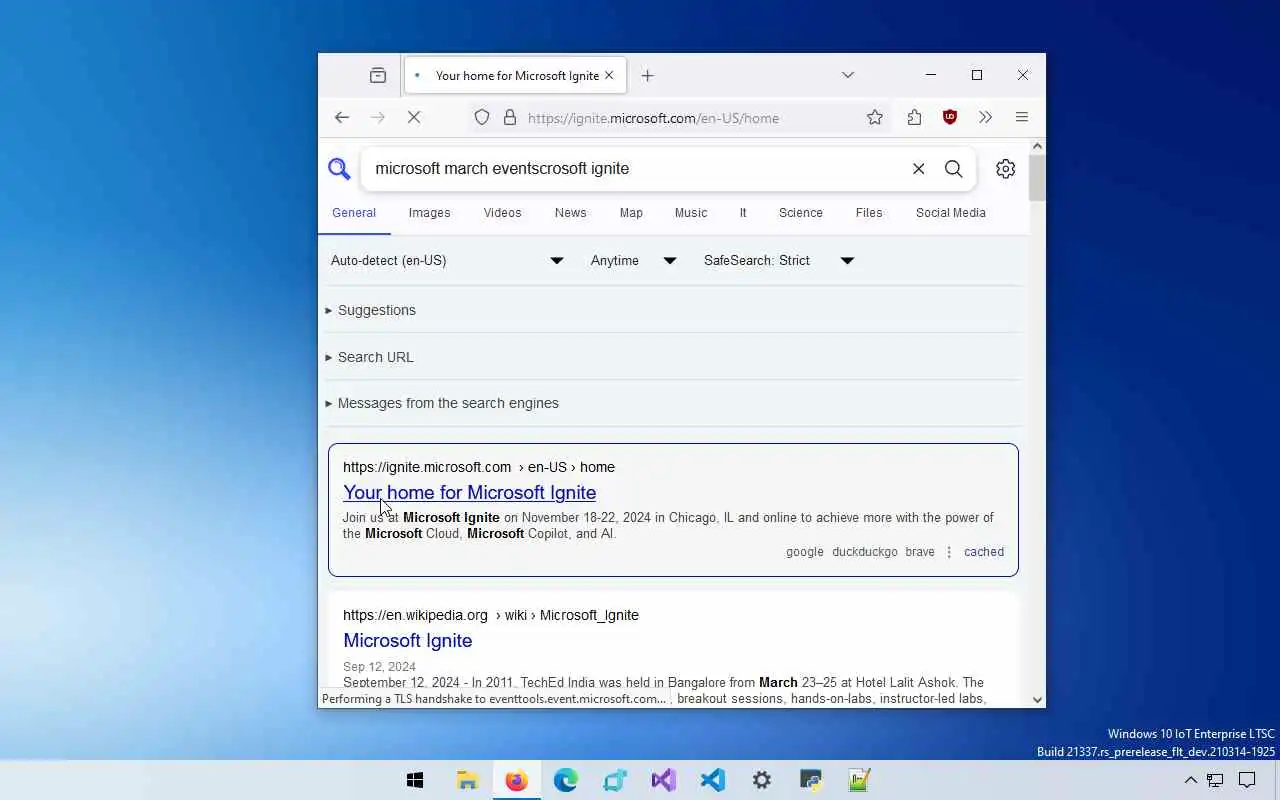
Task: Switch to the Map tab
Action: coord(631,213)
